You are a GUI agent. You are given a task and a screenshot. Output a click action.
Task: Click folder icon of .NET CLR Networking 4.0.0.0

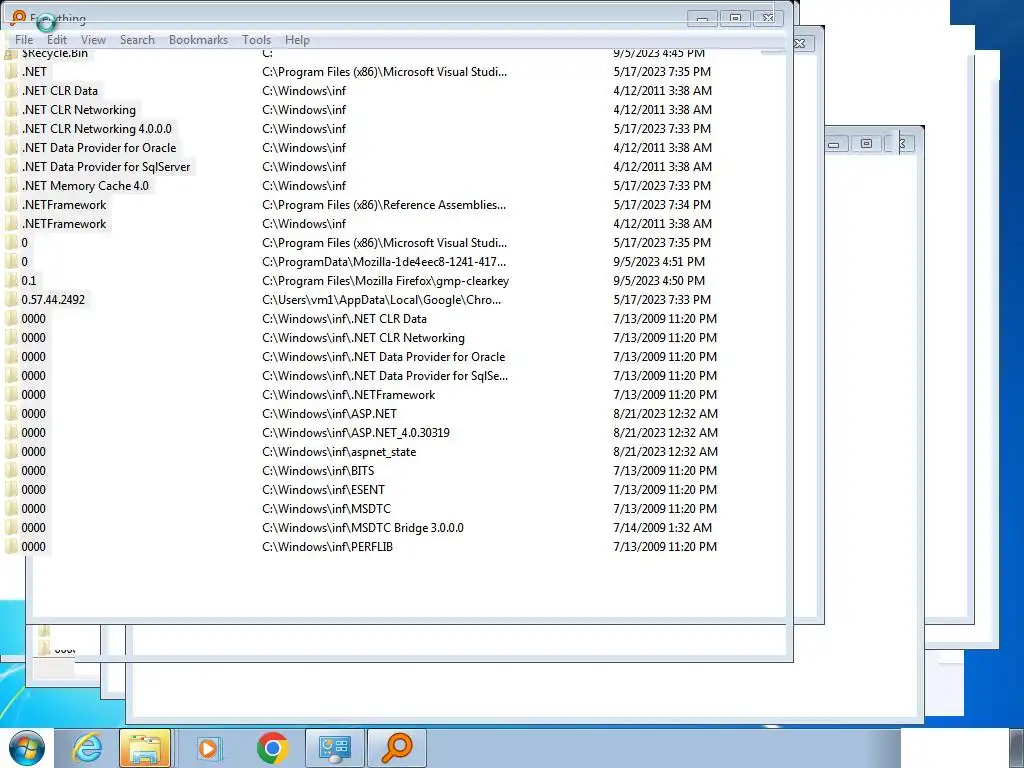[11, 129]
